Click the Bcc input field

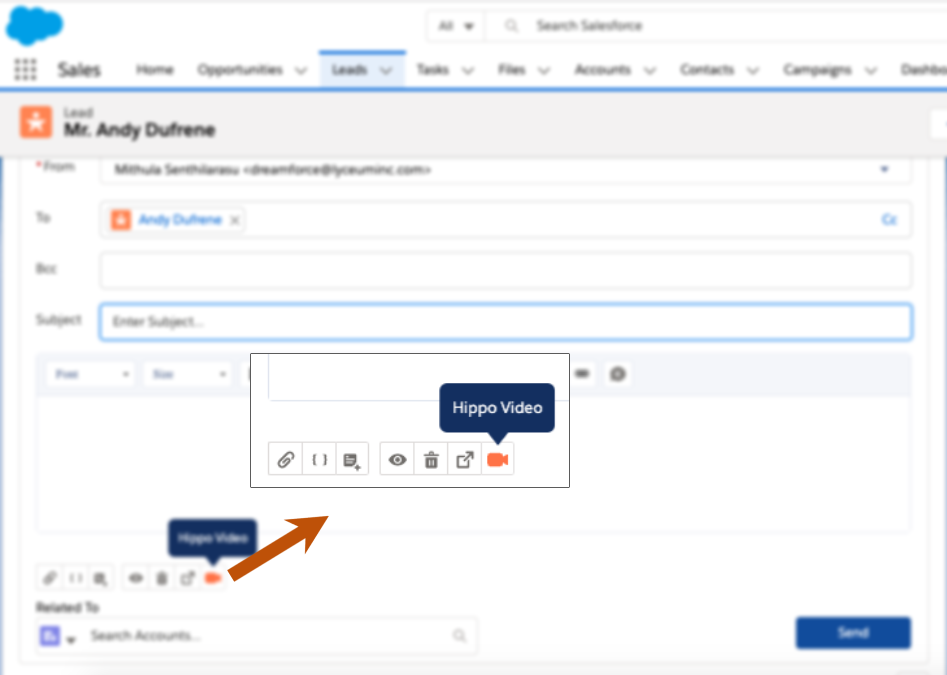[x=506, y=270]
